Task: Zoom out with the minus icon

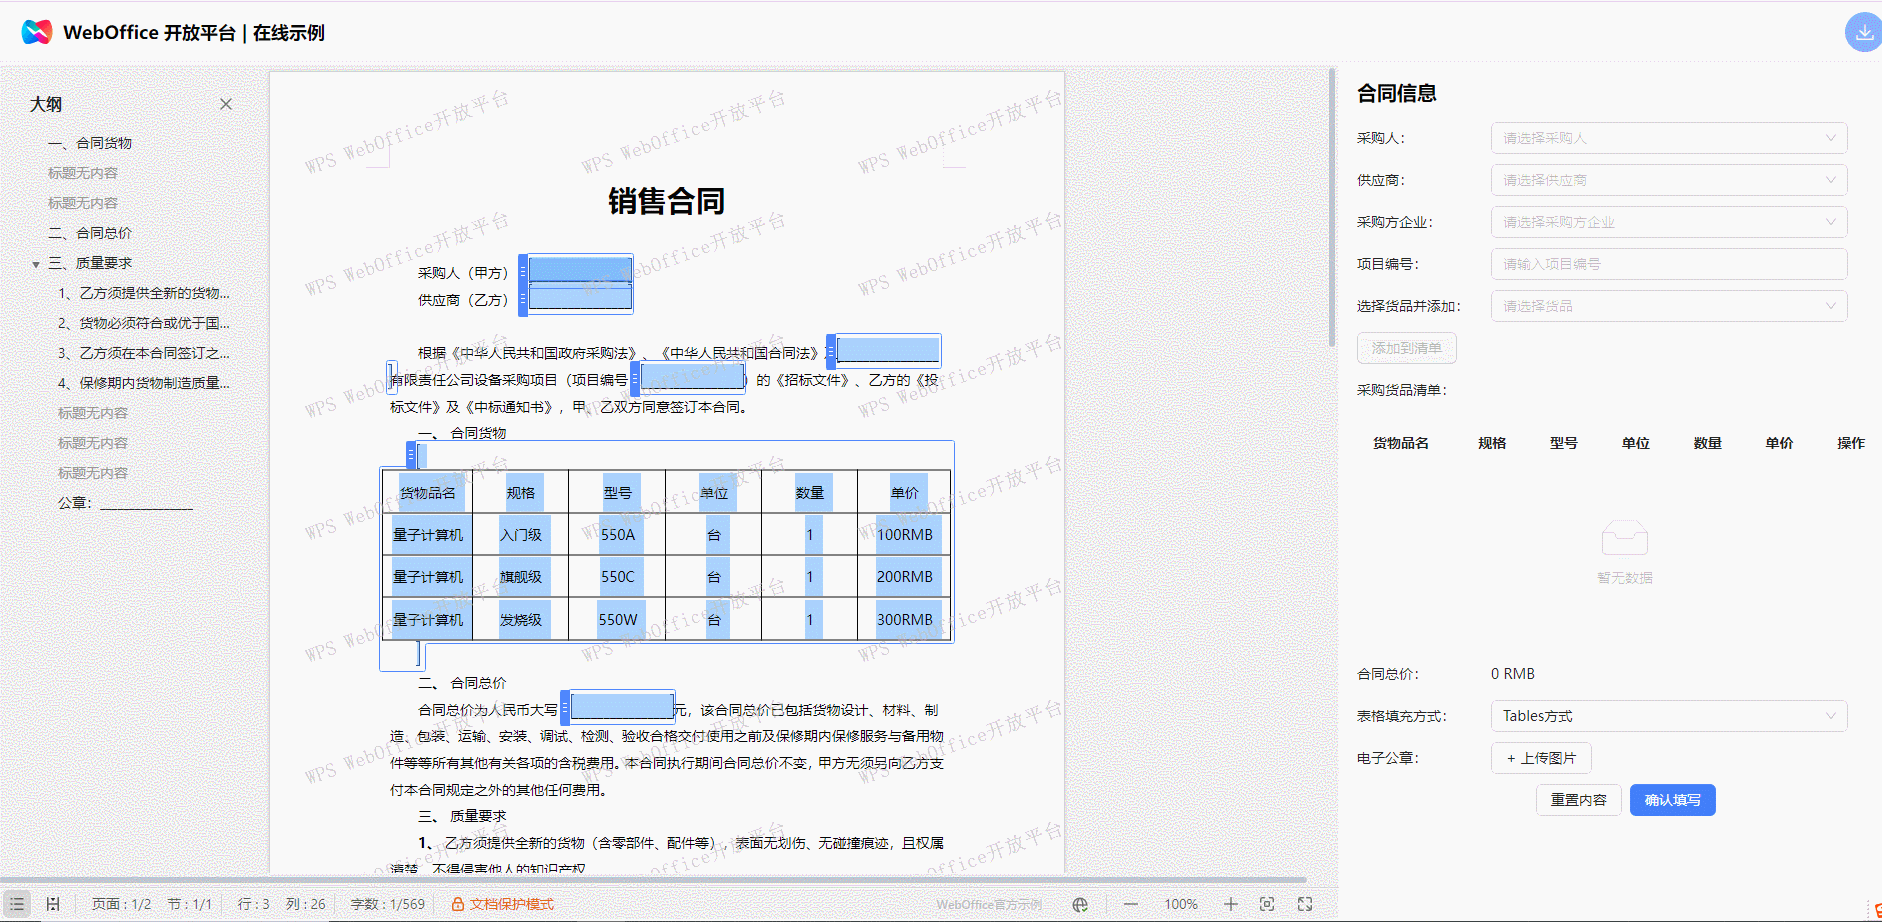Action: 1131,904
